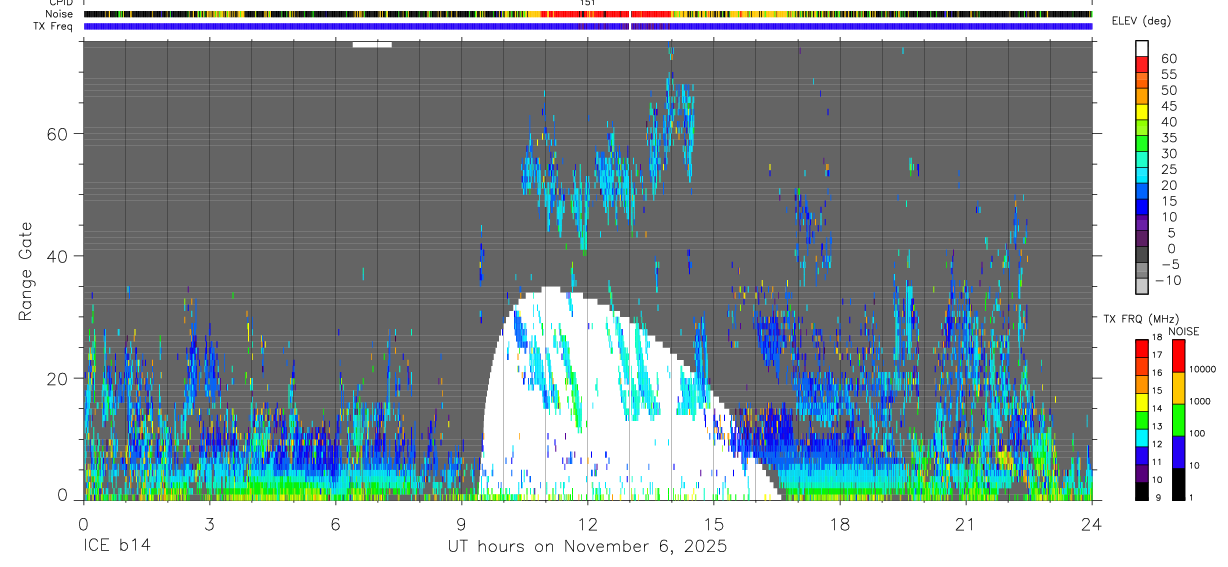Click the 'NOISE' legend title
The height and width of the screenshot is (567, 1228).
tap(1183, 331)
